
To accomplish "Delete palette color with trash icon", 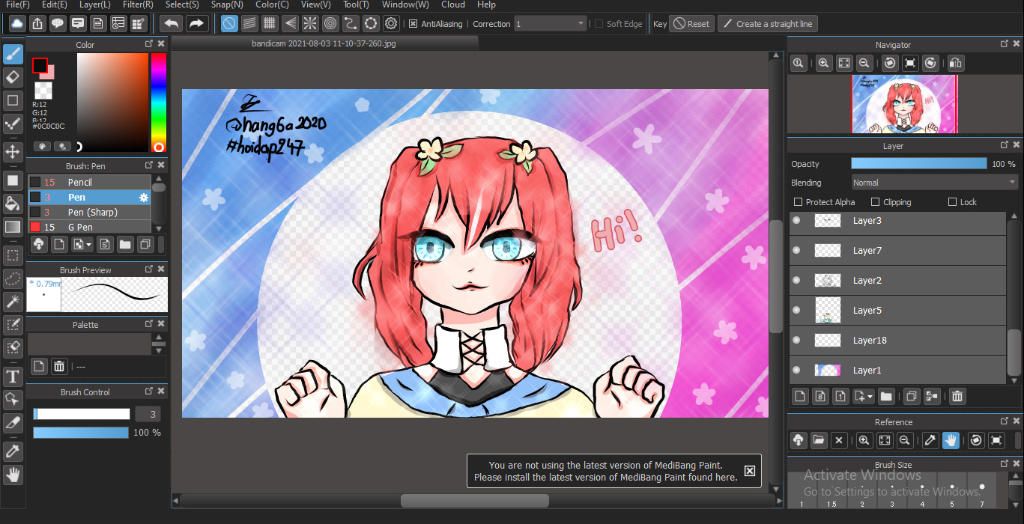I will [59, 367].
